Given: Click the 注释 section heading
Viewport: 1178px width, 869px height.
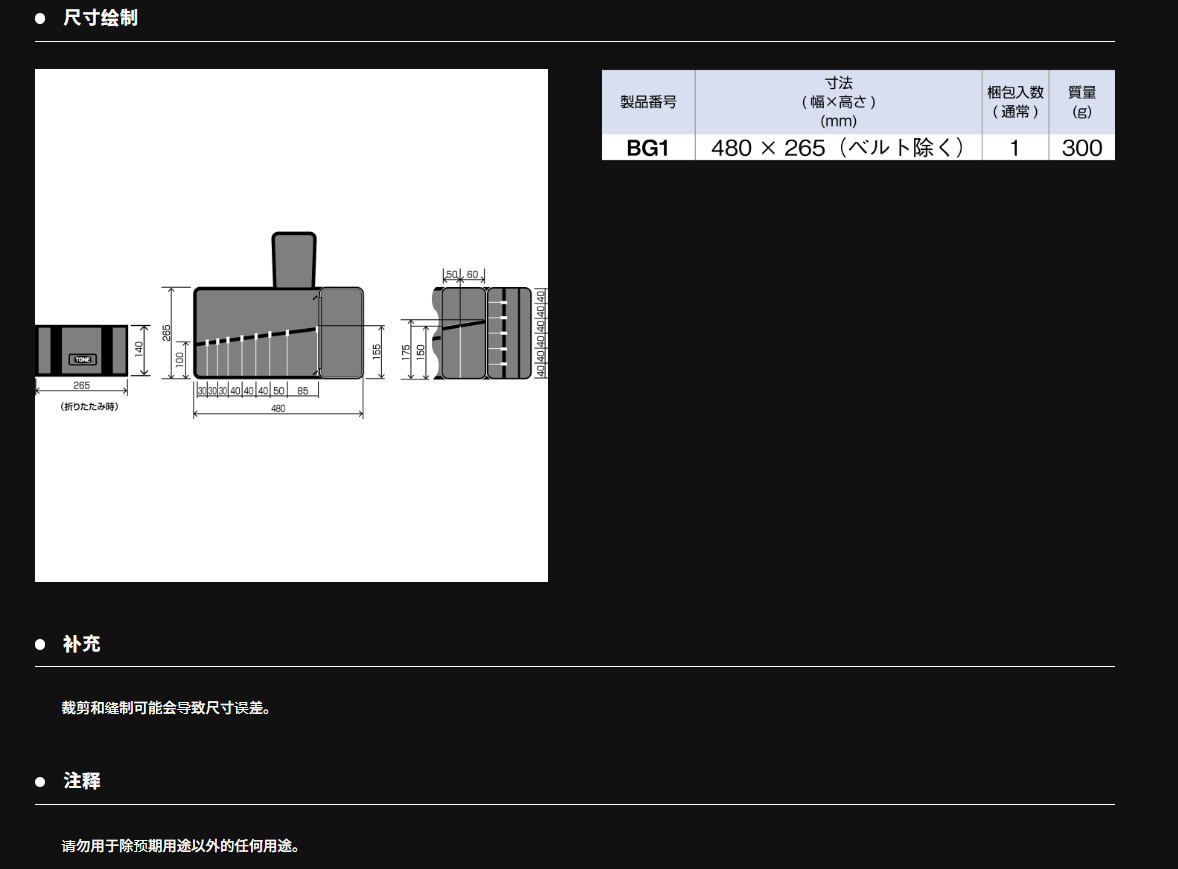Looking at the screenshot, I should pyautogui.click(x=82, y=781).
